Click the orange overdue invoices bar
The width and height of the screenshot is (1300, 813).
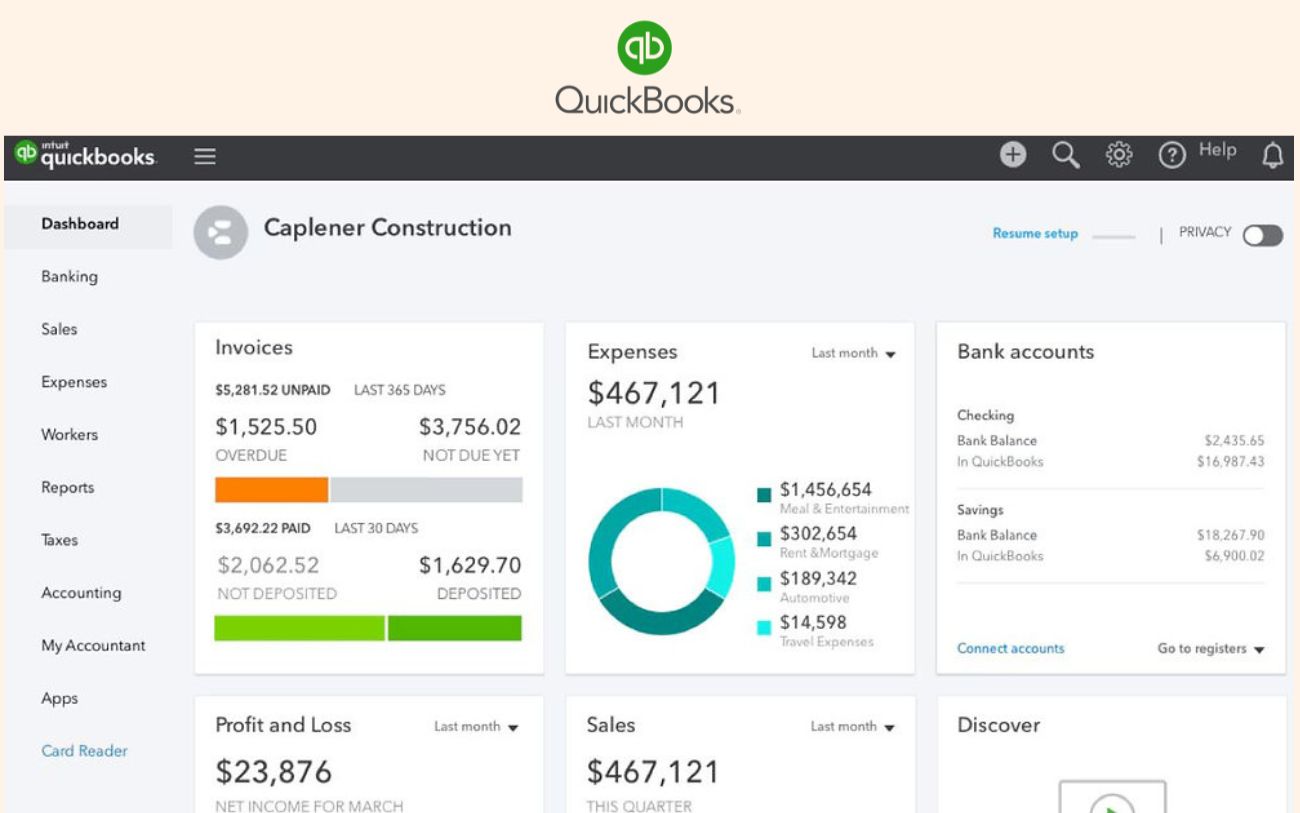tap(271, 489)
